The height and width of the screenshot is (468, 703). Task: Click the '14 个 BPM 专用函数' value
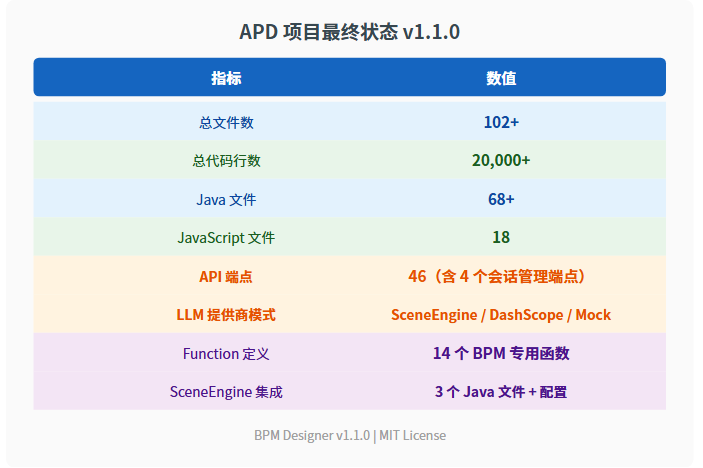coord(501,353)
